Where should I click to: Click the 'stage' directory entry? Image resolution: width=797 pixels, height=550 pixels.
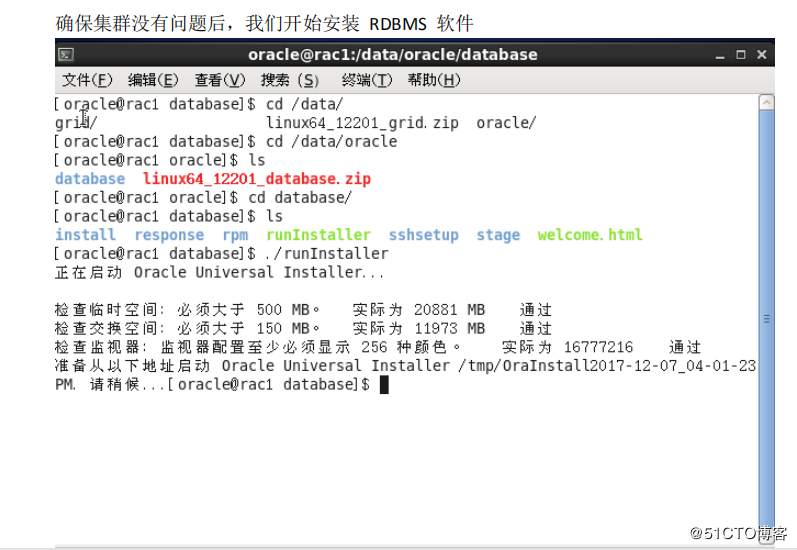[498, 235]
